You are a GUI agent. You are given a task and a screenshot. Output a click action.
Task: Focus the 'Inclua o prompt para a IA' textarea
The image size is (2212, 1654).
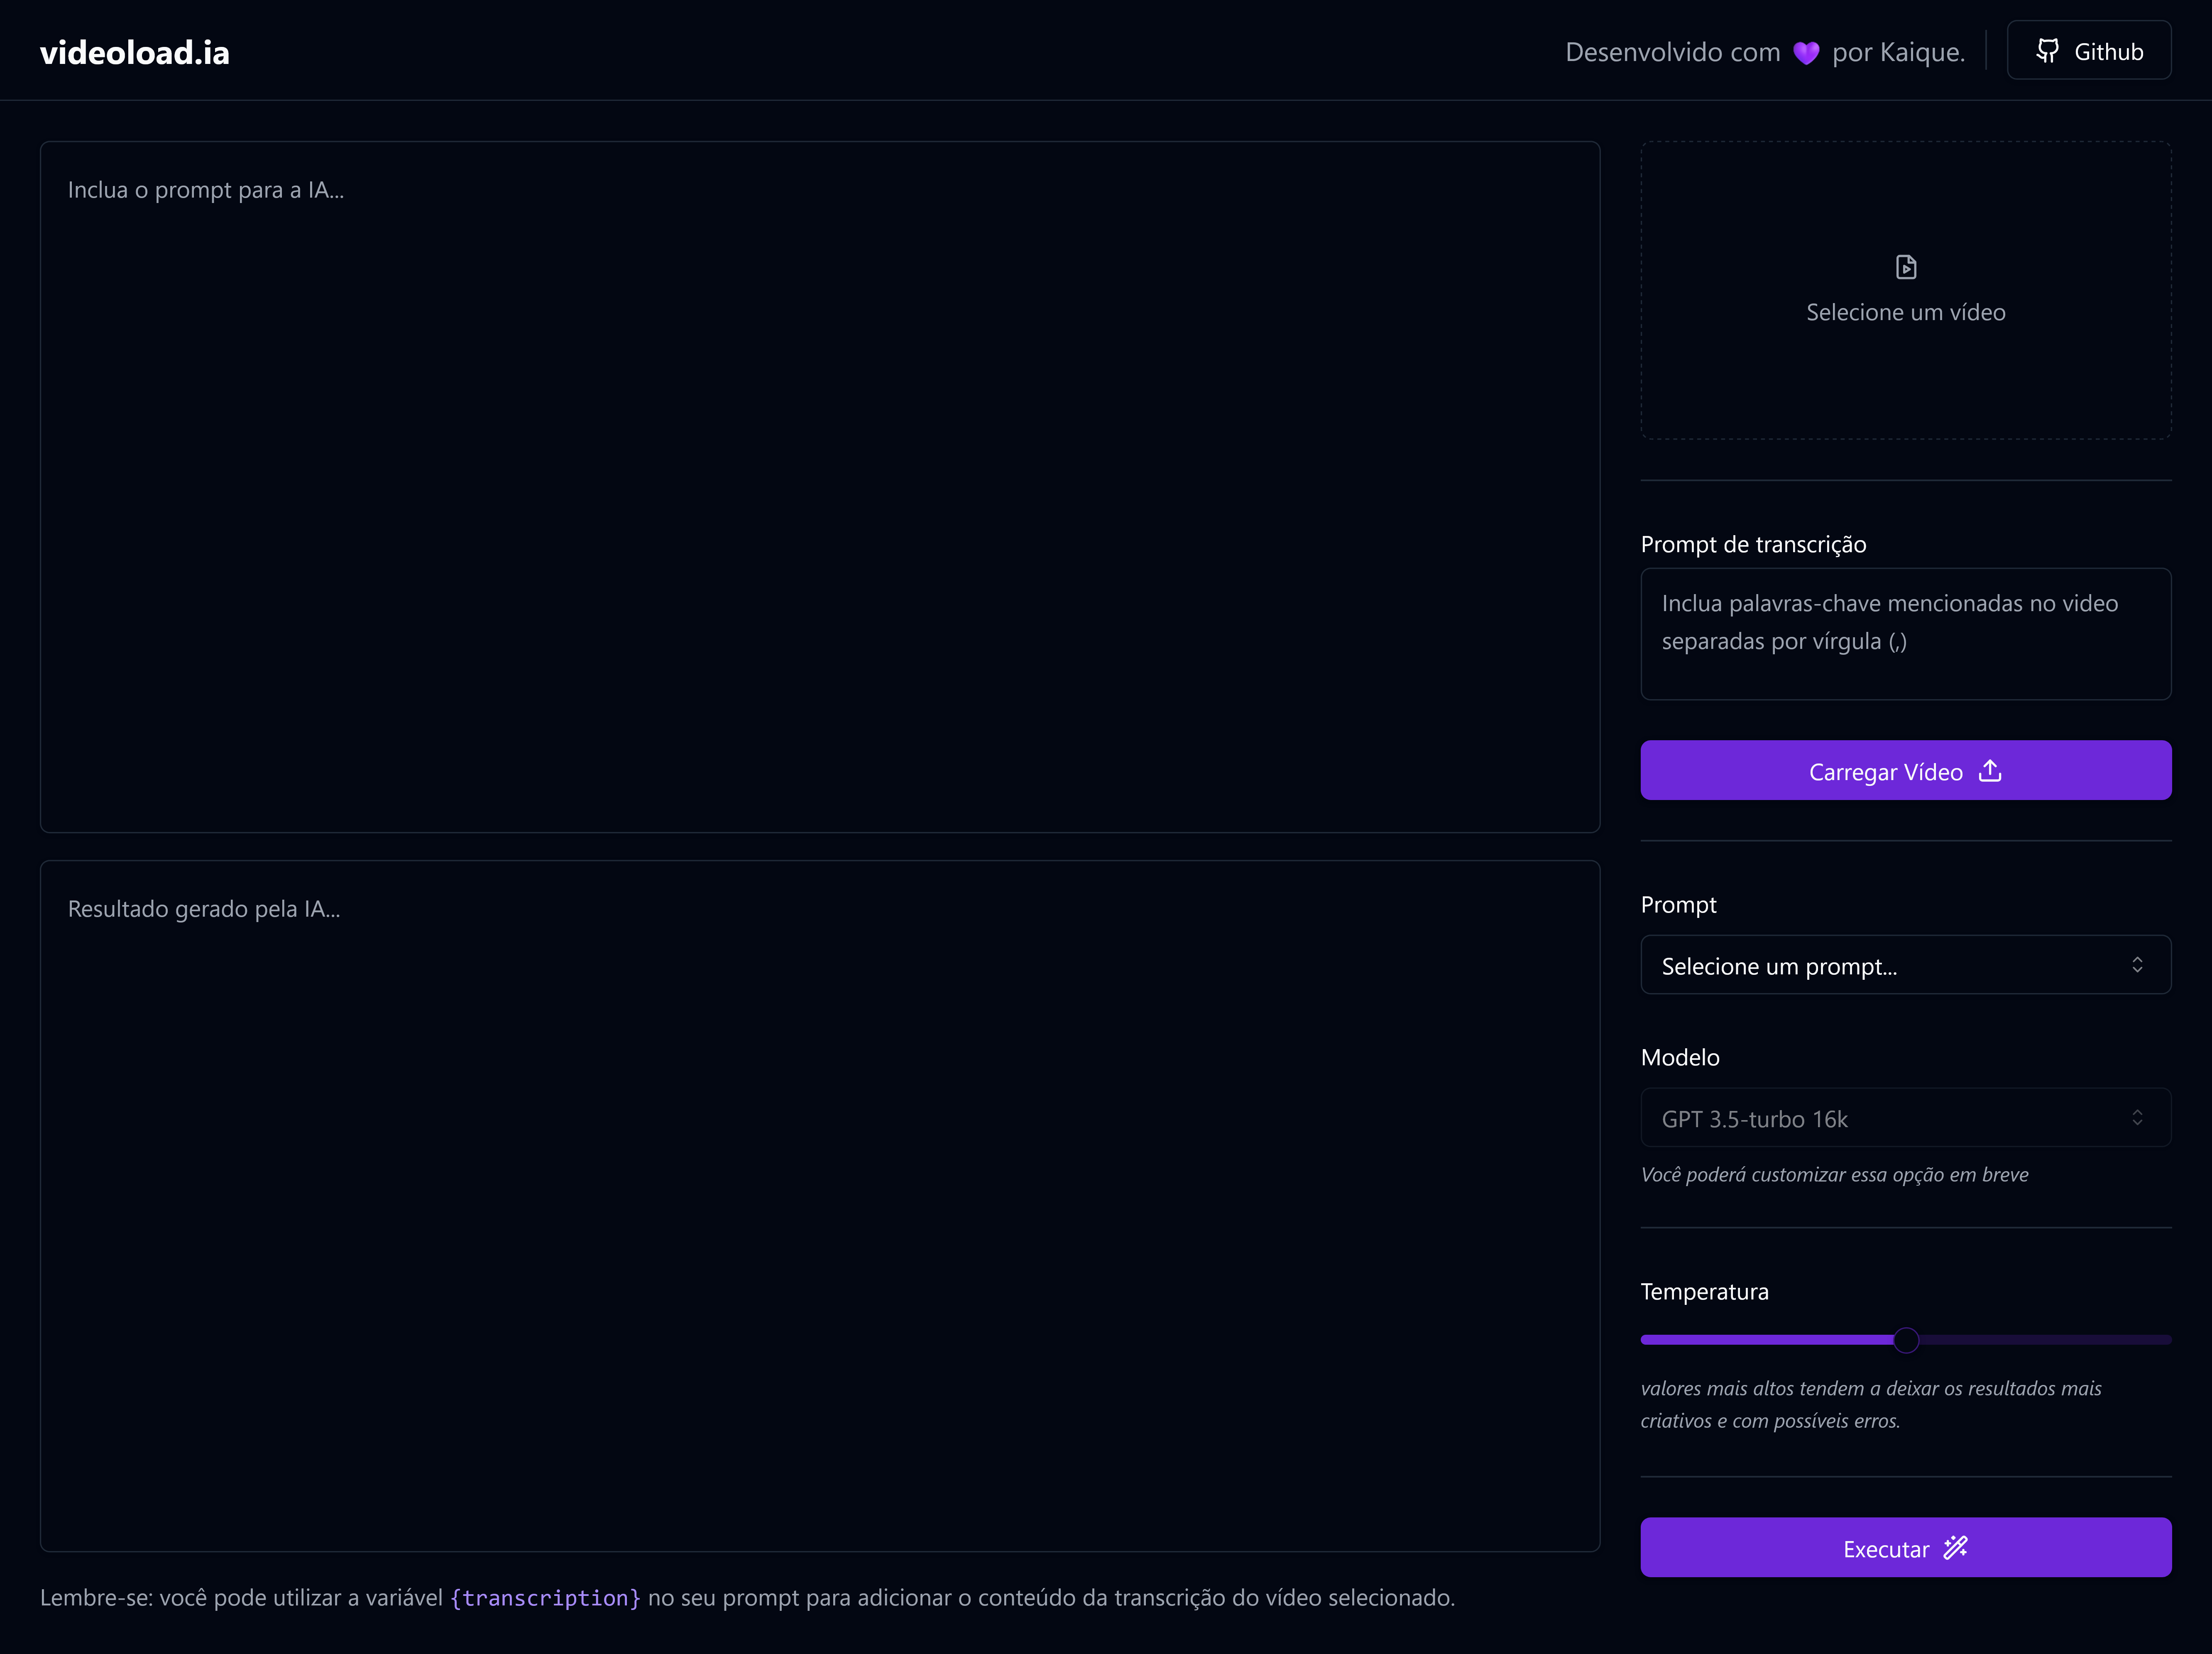(x=819, y=487)
